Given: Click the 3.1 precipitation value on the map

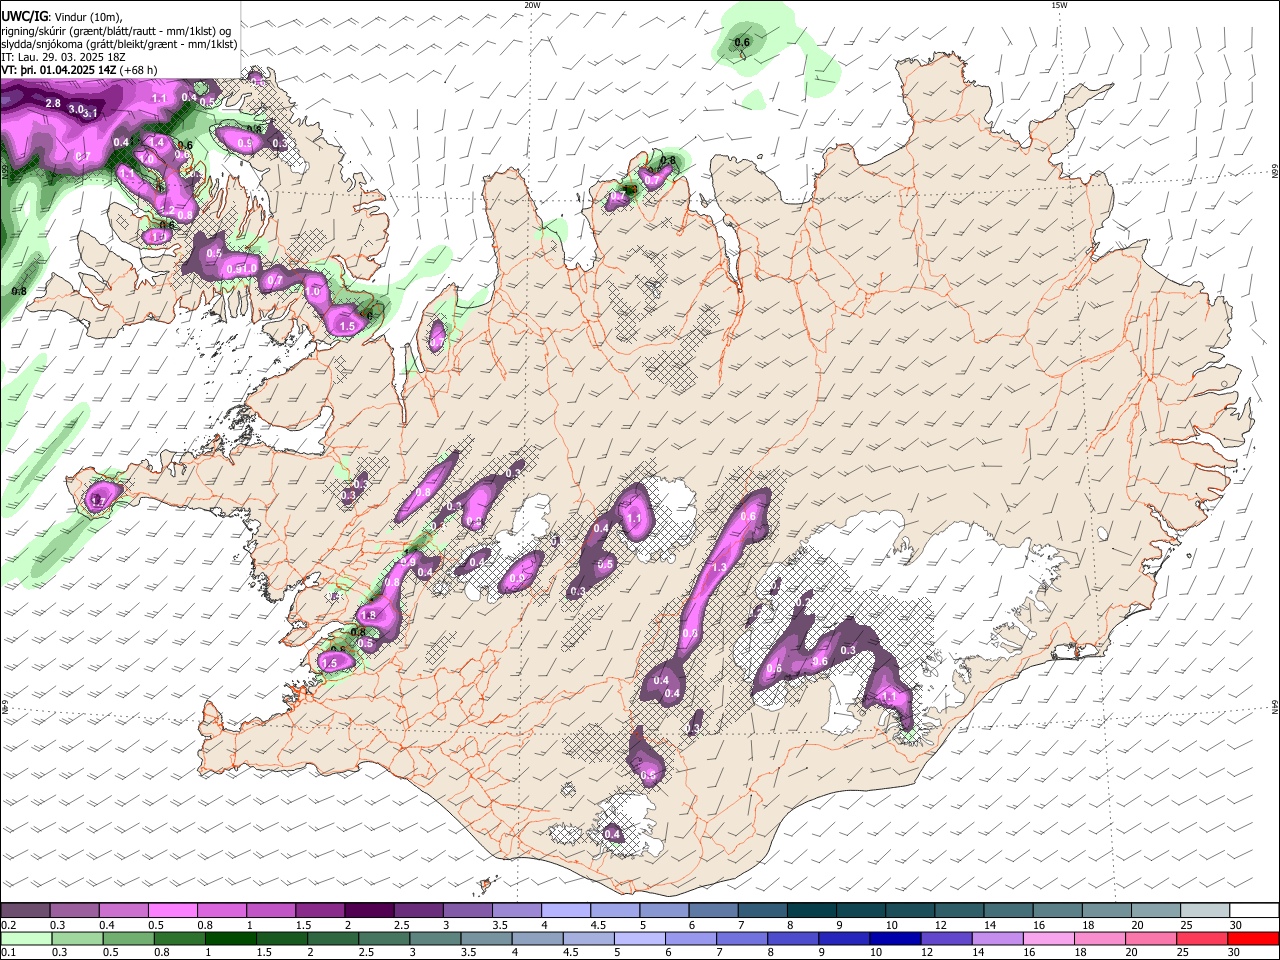Looking at the screenshot, I should (x=90, y=113).
